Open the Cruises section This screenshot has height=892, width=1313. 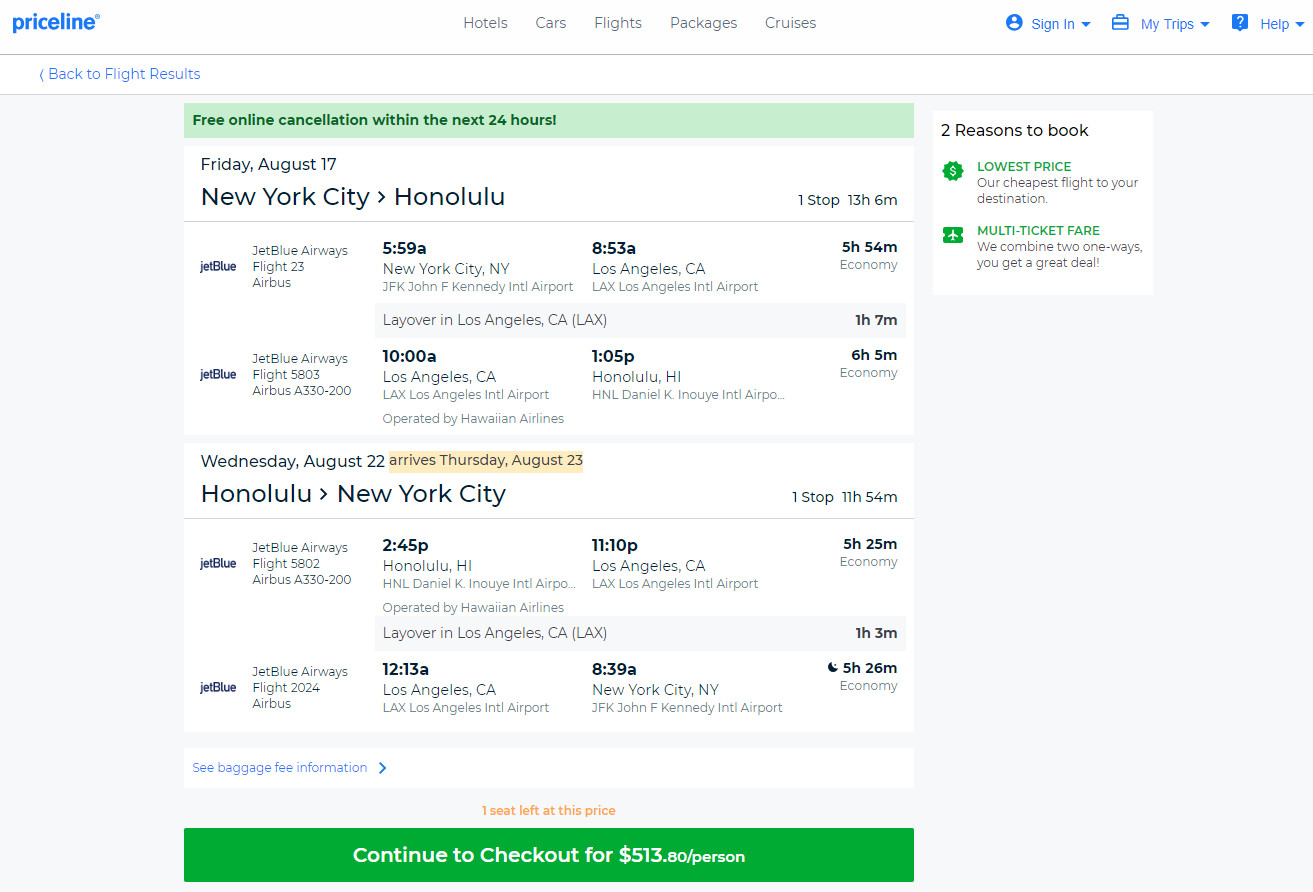(x=790, y=23)
